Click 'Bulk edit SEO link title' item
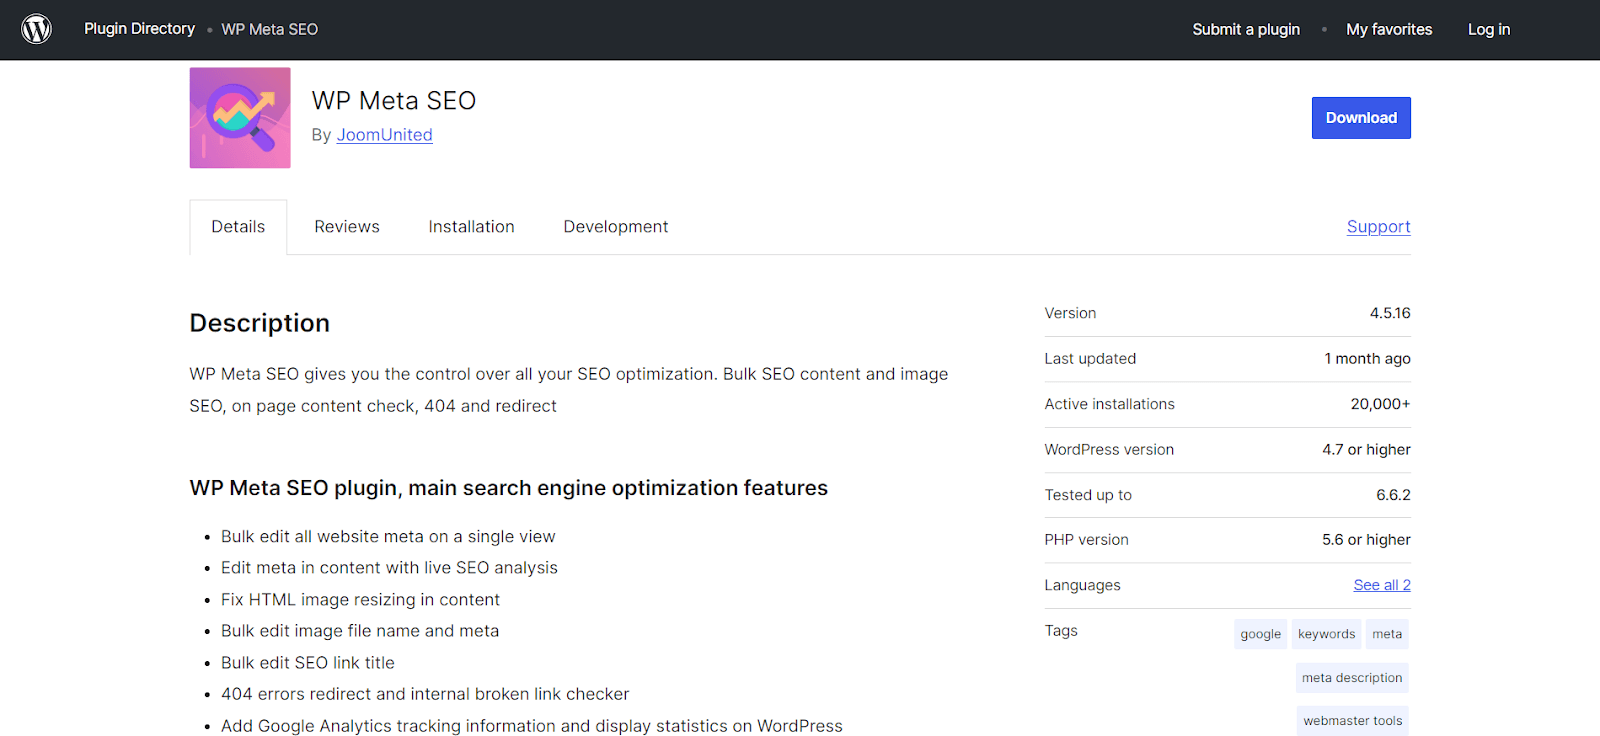 (x=308, y=663)
